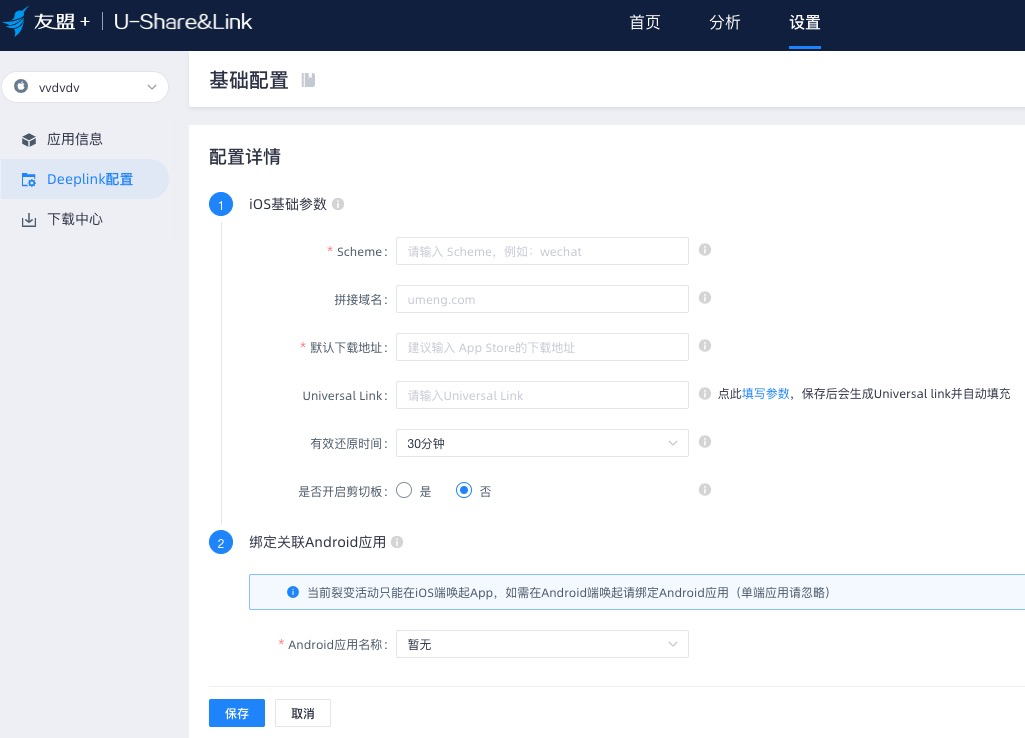Viewport: 1025px width, 738px height.
Task: Click the 基础配置 page title
Action: [x=249, y=80]
